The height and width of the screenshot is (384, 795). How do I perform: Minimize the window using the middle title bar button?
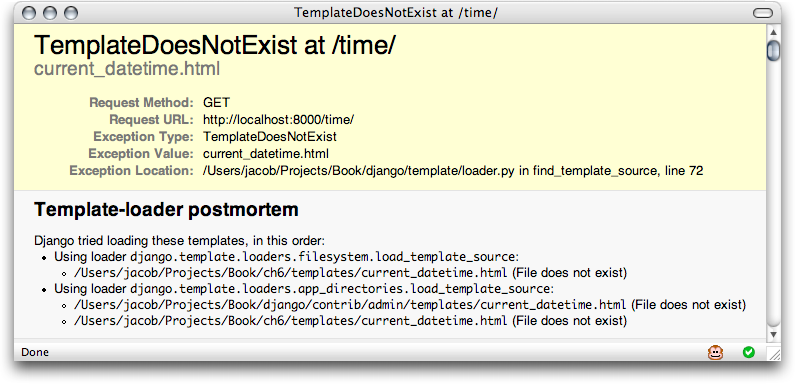click(50, 13)
